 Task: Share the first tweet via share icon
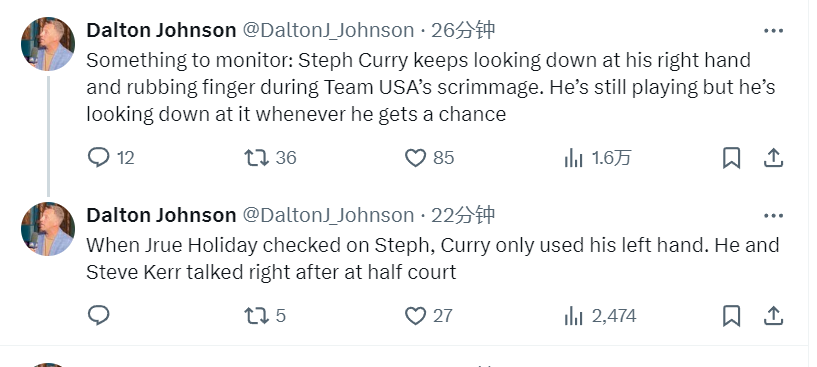coord(774,157)
